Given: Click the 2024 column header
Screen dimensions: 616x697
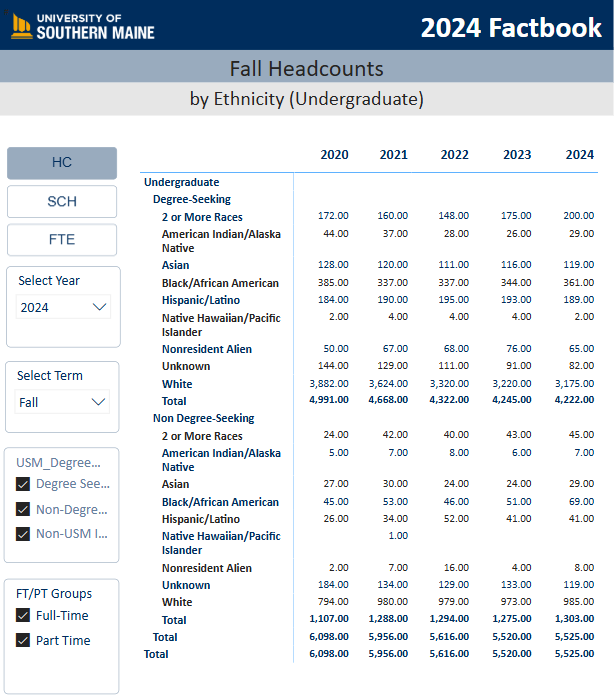Looking at the screenshot, I should click(x=579, y=155).
